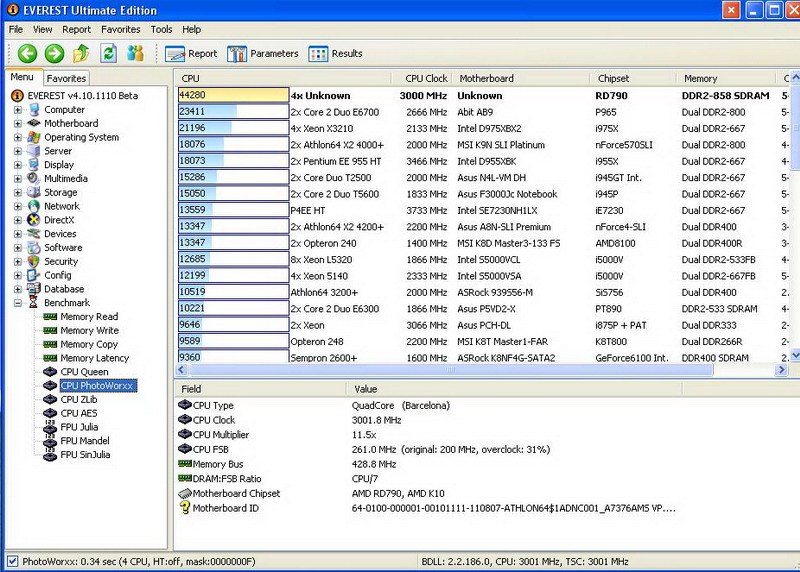Select the Motherboard tree item

click(71, 123)
